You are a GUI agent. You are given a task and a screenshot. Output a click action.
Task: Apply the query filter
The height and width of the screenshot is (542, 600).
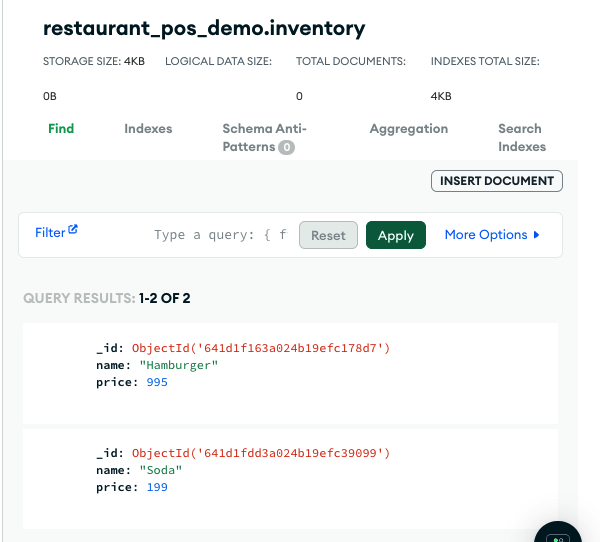click(x=396, y=235)
